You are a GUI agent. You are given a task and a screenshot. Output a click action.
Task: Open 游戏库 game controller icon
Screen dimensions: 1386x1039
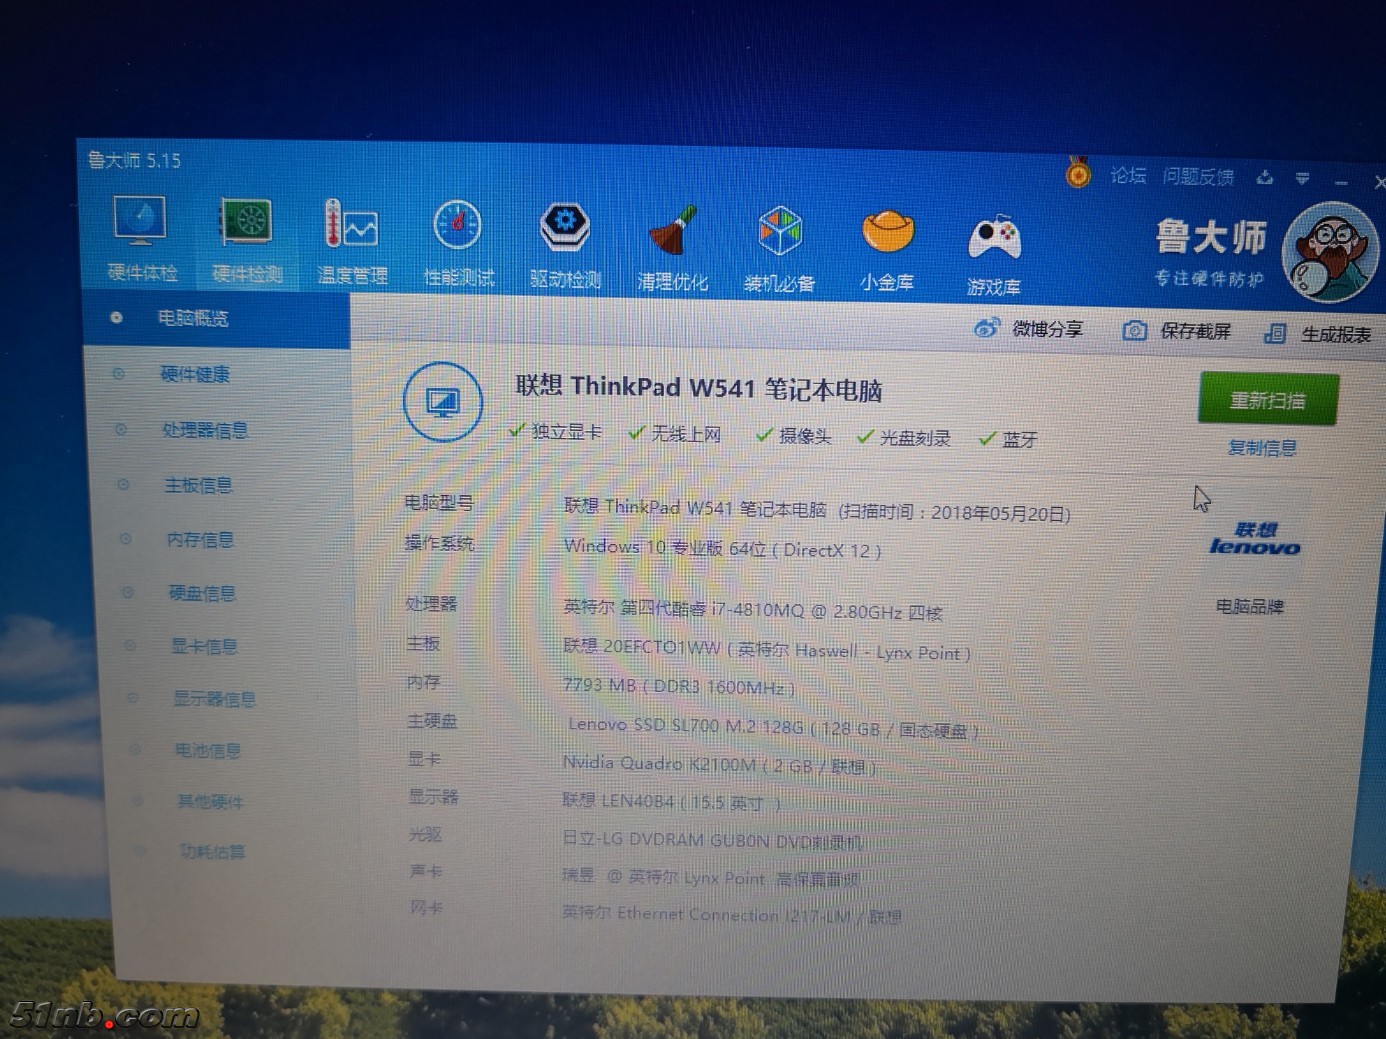[993, 254]
